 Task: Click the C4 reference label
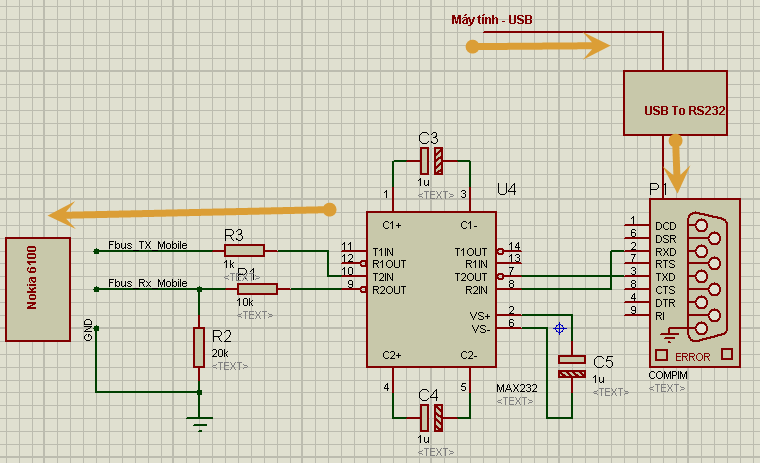[x=428, y=396]
